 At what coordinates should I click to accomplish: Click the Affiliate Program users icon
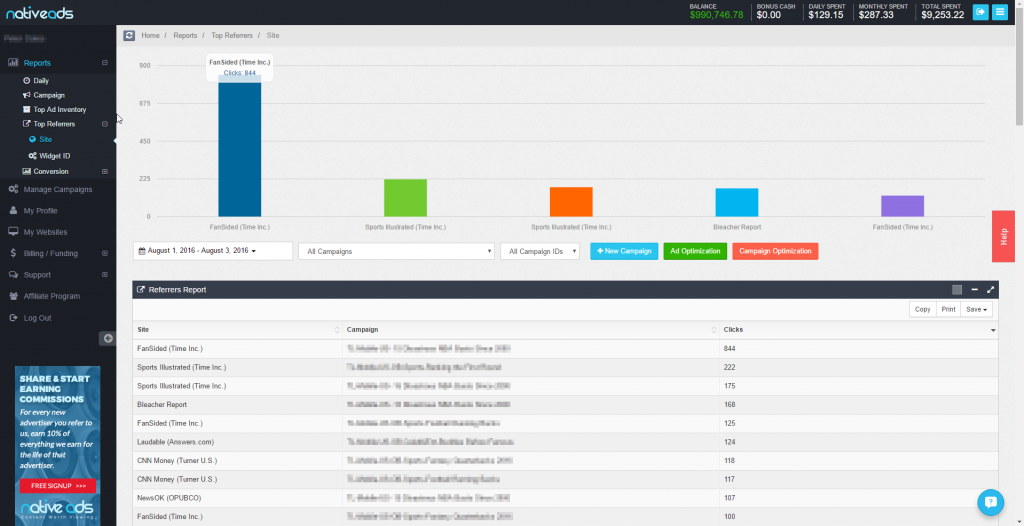tap(13, 296)
